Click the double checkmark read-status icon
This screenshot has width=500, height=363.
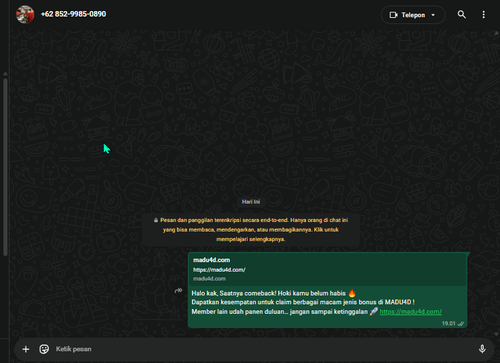point(461,324)
